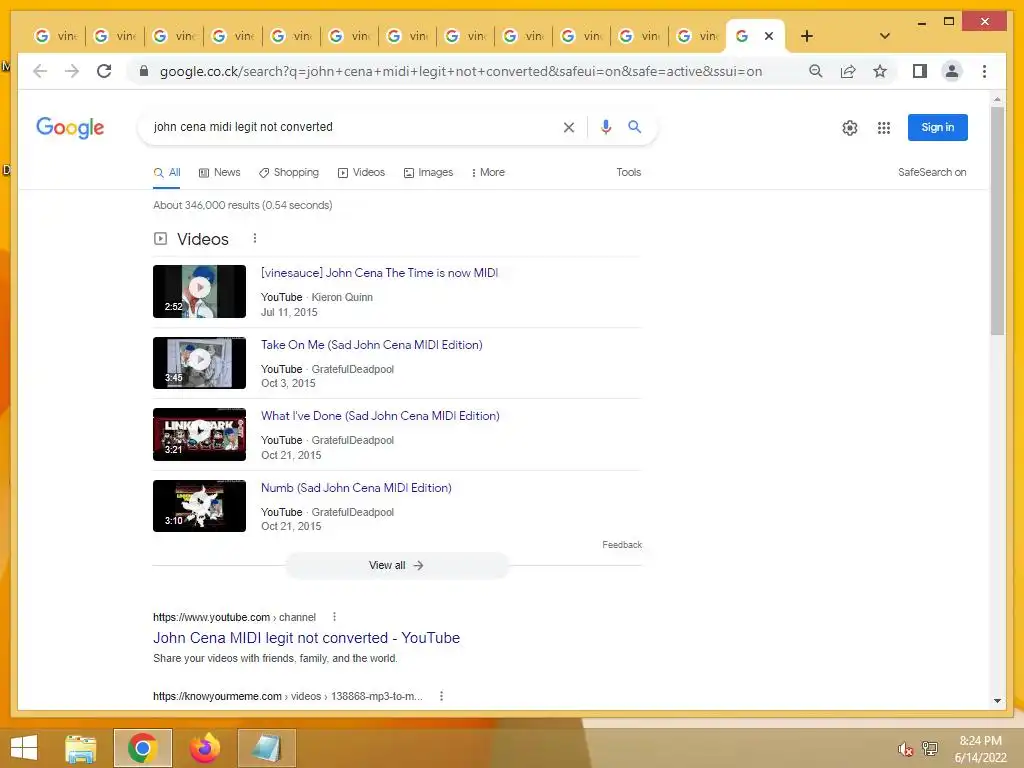Expand the tab search chevron

[x=885, y=36]
